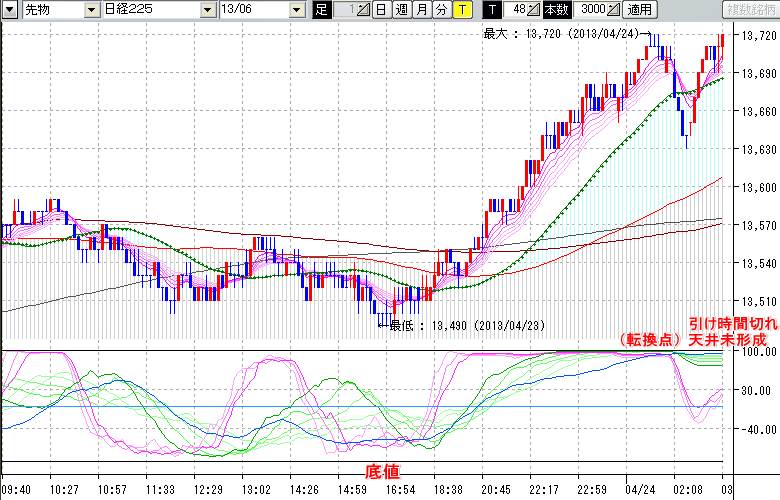The height and width of the screenshot is (500, 780).
Task: Click the T value field showing 48
Action: [x=514, y=10]
